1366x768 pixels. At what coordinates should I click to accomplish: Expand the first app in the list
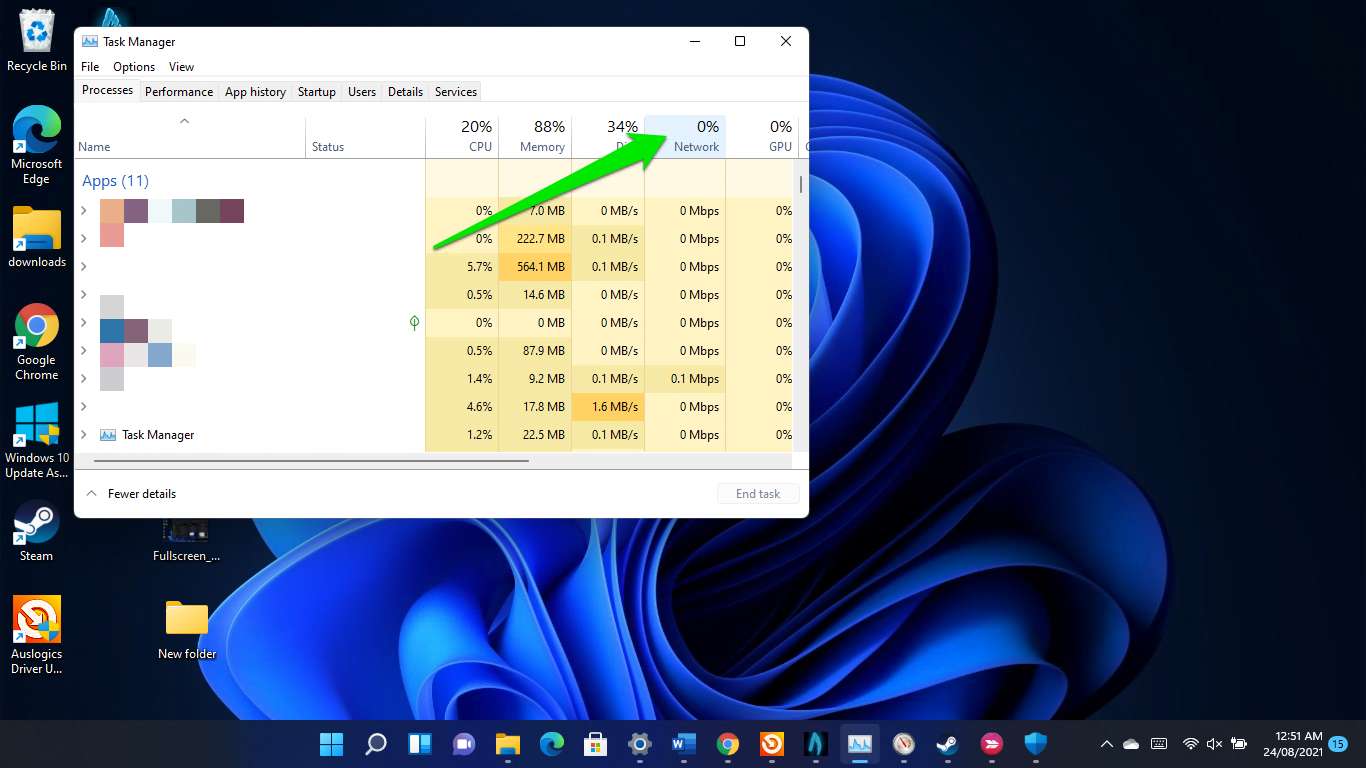86,211
